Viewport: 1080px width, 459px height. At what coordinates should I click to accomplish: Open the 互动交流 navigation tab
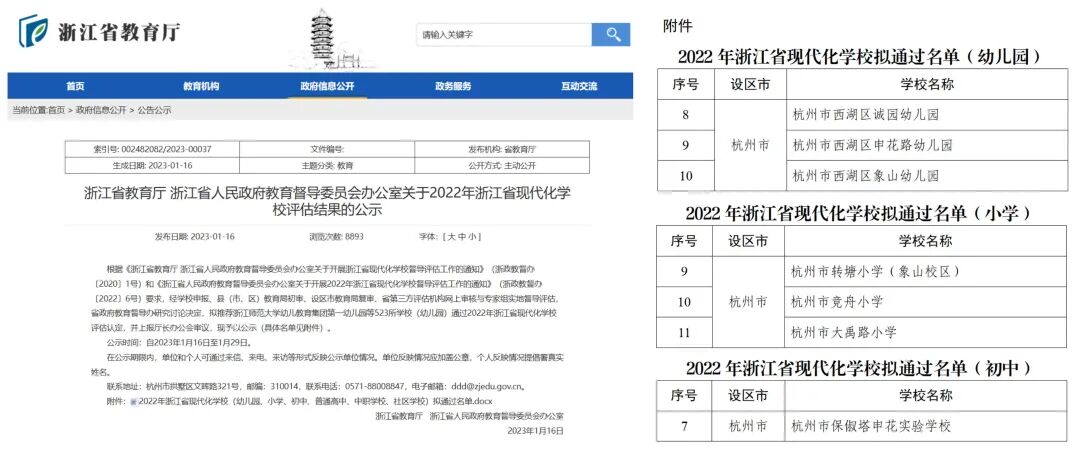pos(579,87)
